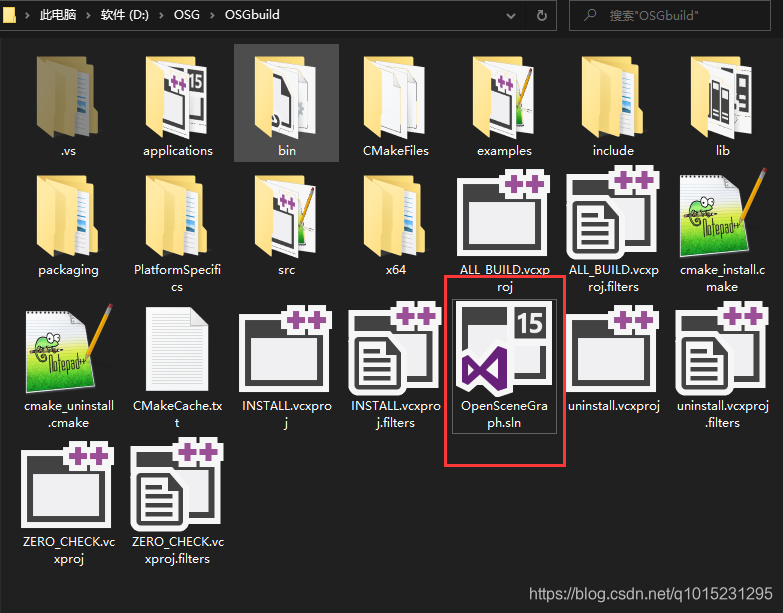
Task: Select the ZERO_CHECK.vcxproj file icon
Action: (x=67, y=484)
